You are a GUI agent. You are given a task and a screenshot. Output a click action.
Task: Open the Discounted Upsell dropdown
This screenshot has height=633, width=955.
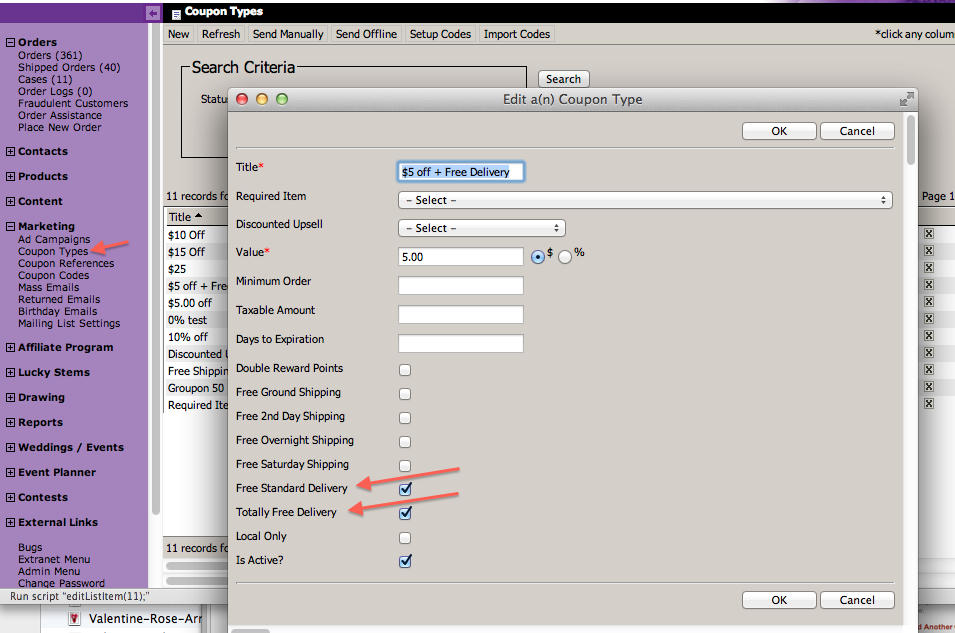click(481, 228)
